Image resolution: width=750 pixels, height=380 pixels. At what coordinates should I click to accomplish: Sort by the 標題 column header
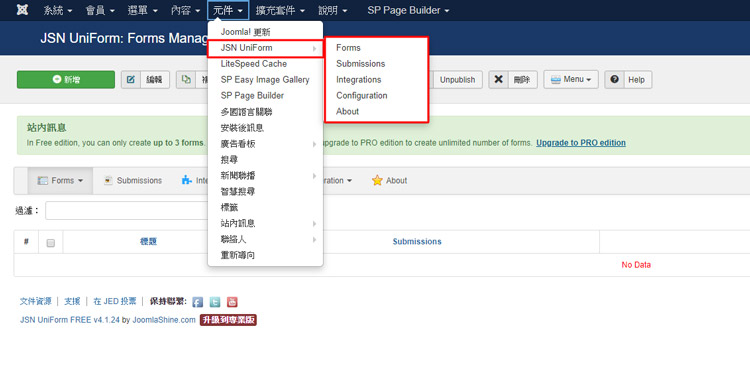point(148,242)
